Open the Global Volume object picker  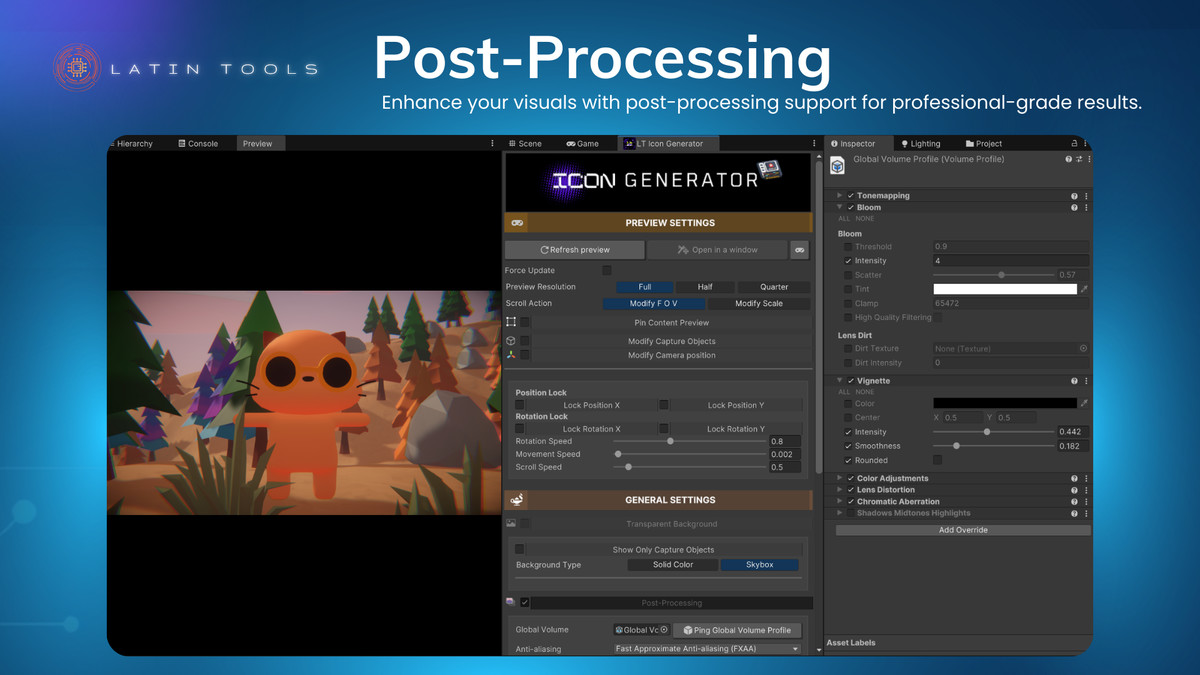pyautogui.click(x=664, y=630)
